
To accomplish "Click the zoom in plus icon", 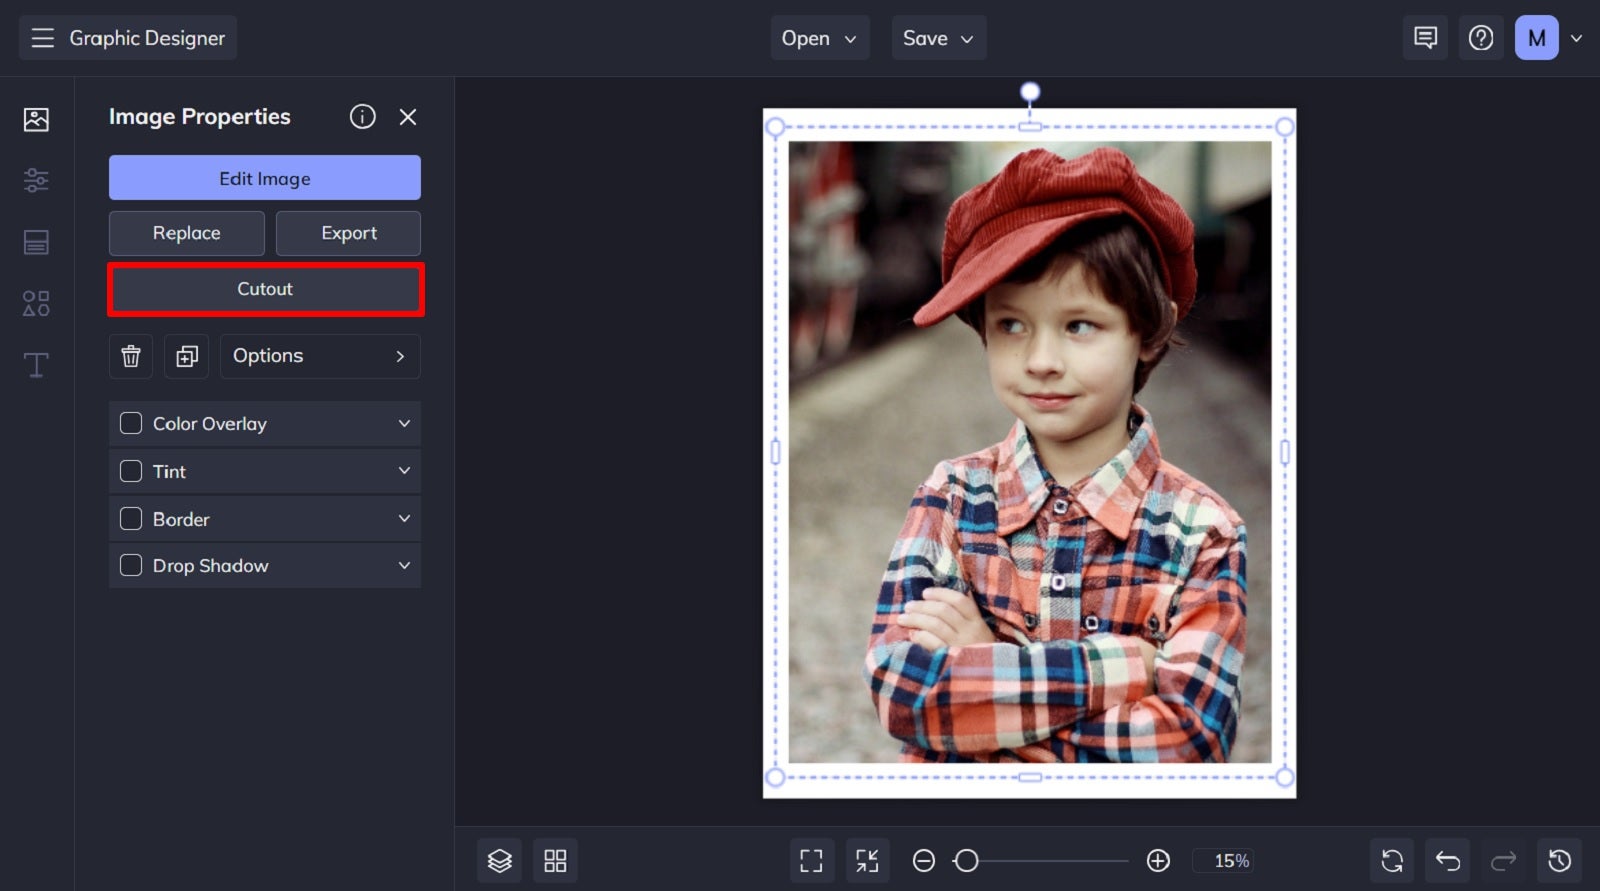I will point(1158,861).
